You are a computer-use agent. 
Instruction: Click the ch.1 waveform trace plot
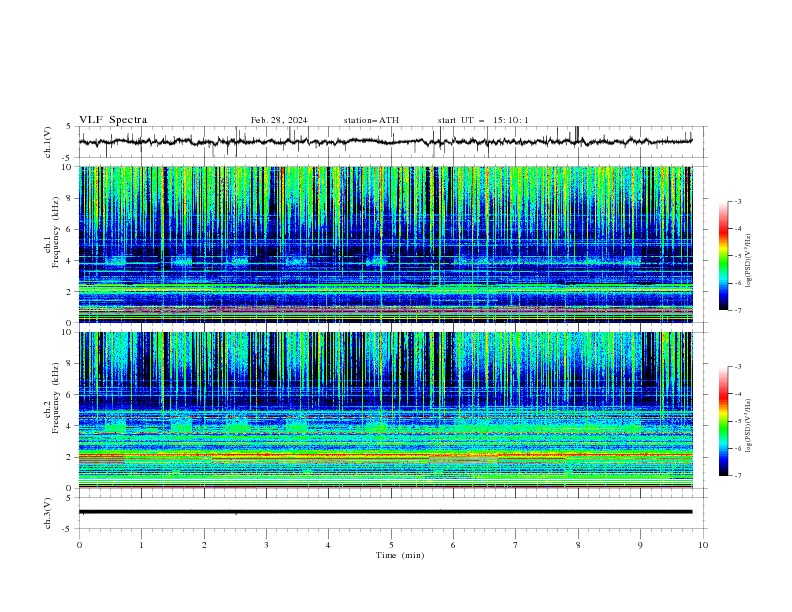point(386,142)
